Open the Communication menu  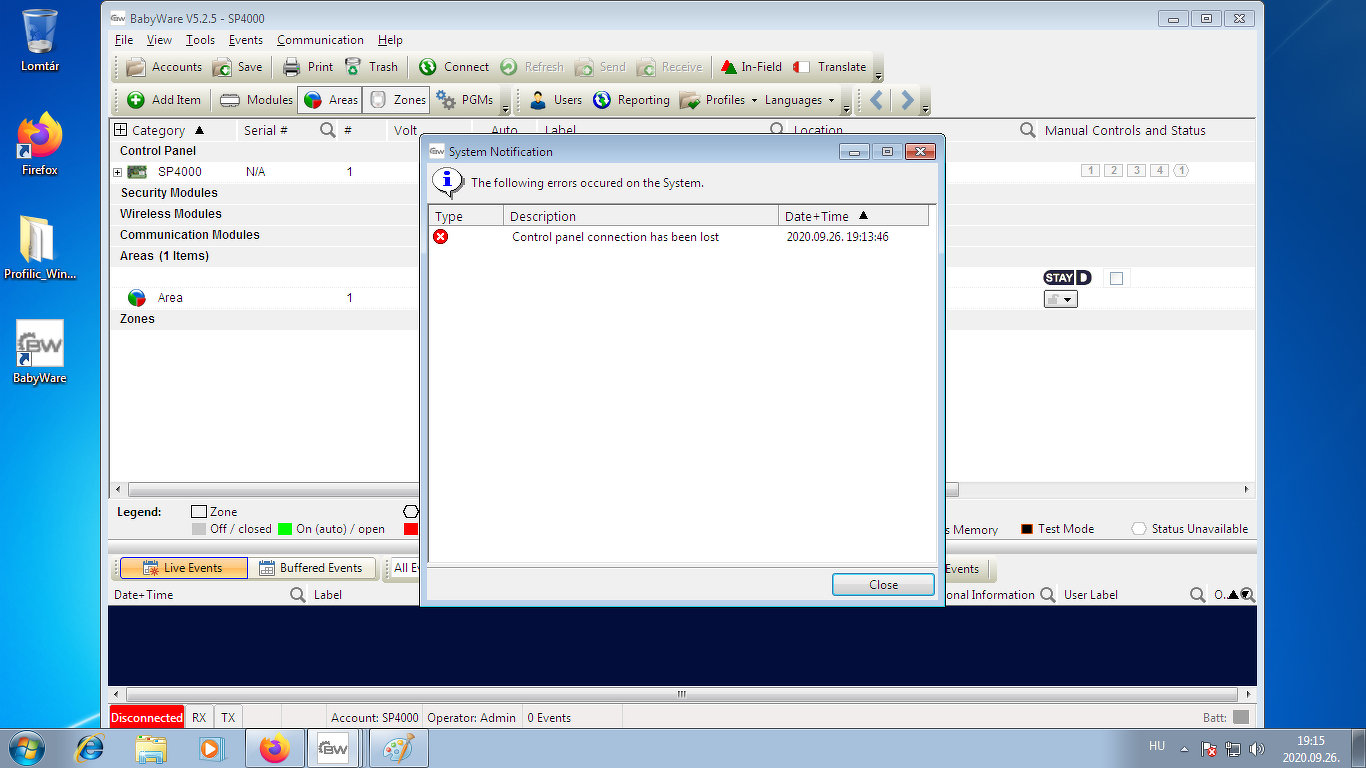click(x=320, y=40)
